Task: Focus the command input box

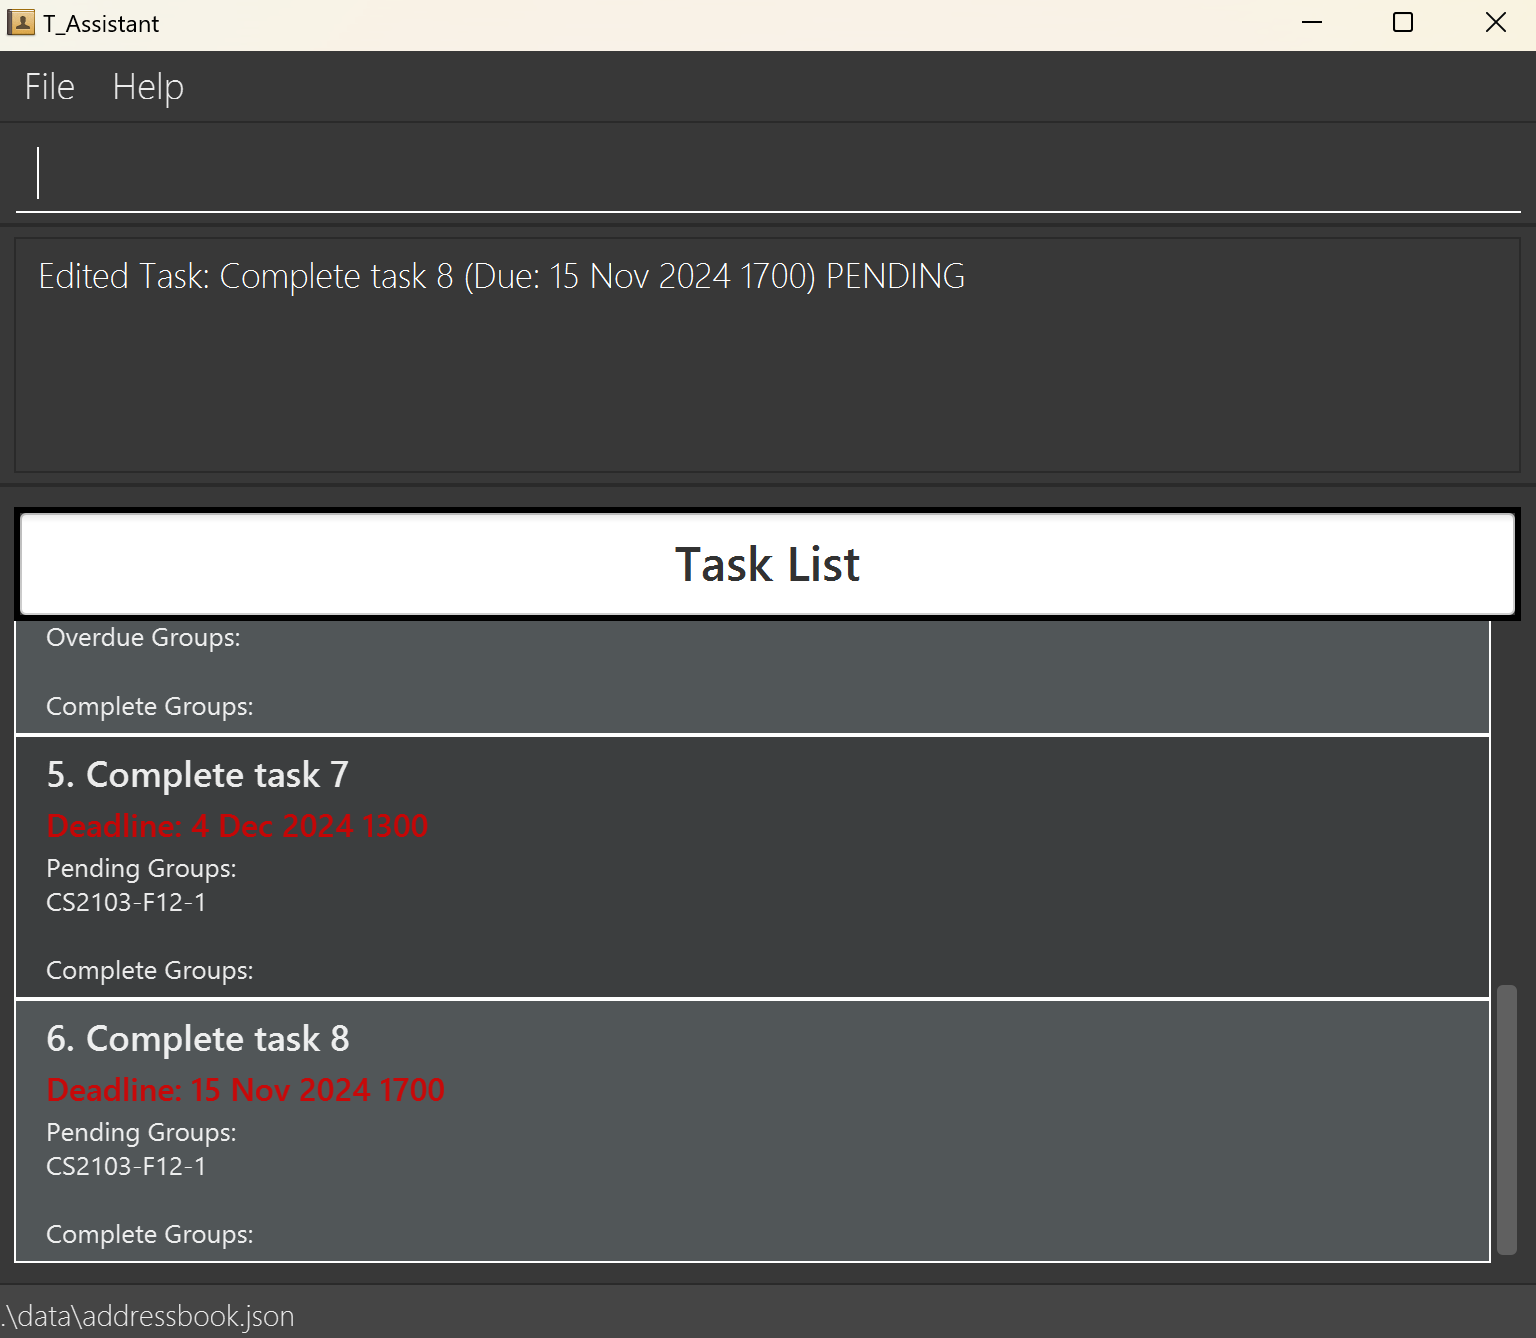Action: (768, 173)
